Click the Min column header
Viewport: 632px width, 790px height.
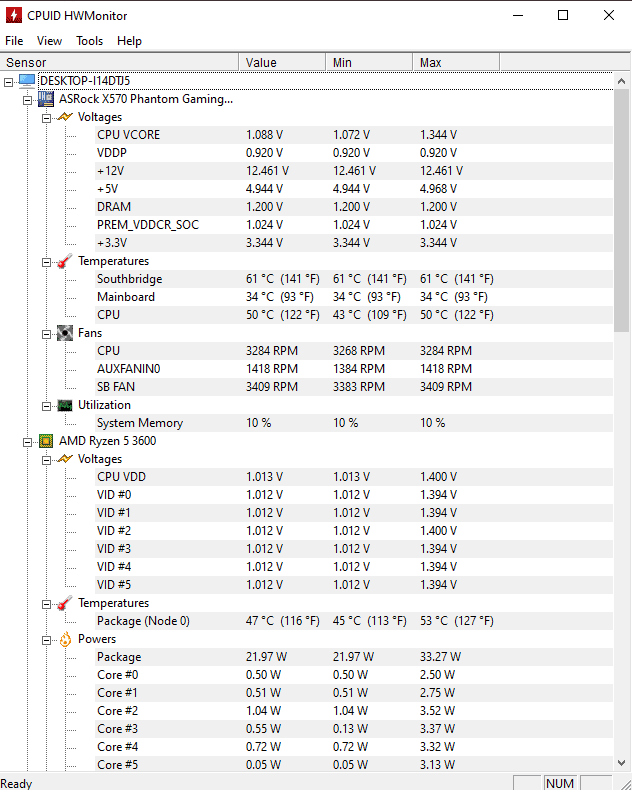coord(369,62)
